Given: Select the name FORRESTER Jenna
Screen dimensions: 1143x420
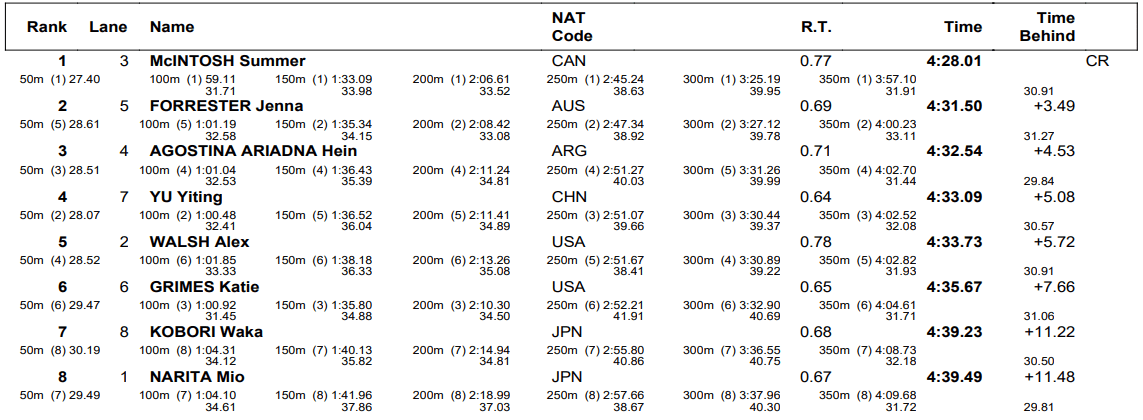Looking at the screenshot, I should pyautogui.click(x=226, y=106).
